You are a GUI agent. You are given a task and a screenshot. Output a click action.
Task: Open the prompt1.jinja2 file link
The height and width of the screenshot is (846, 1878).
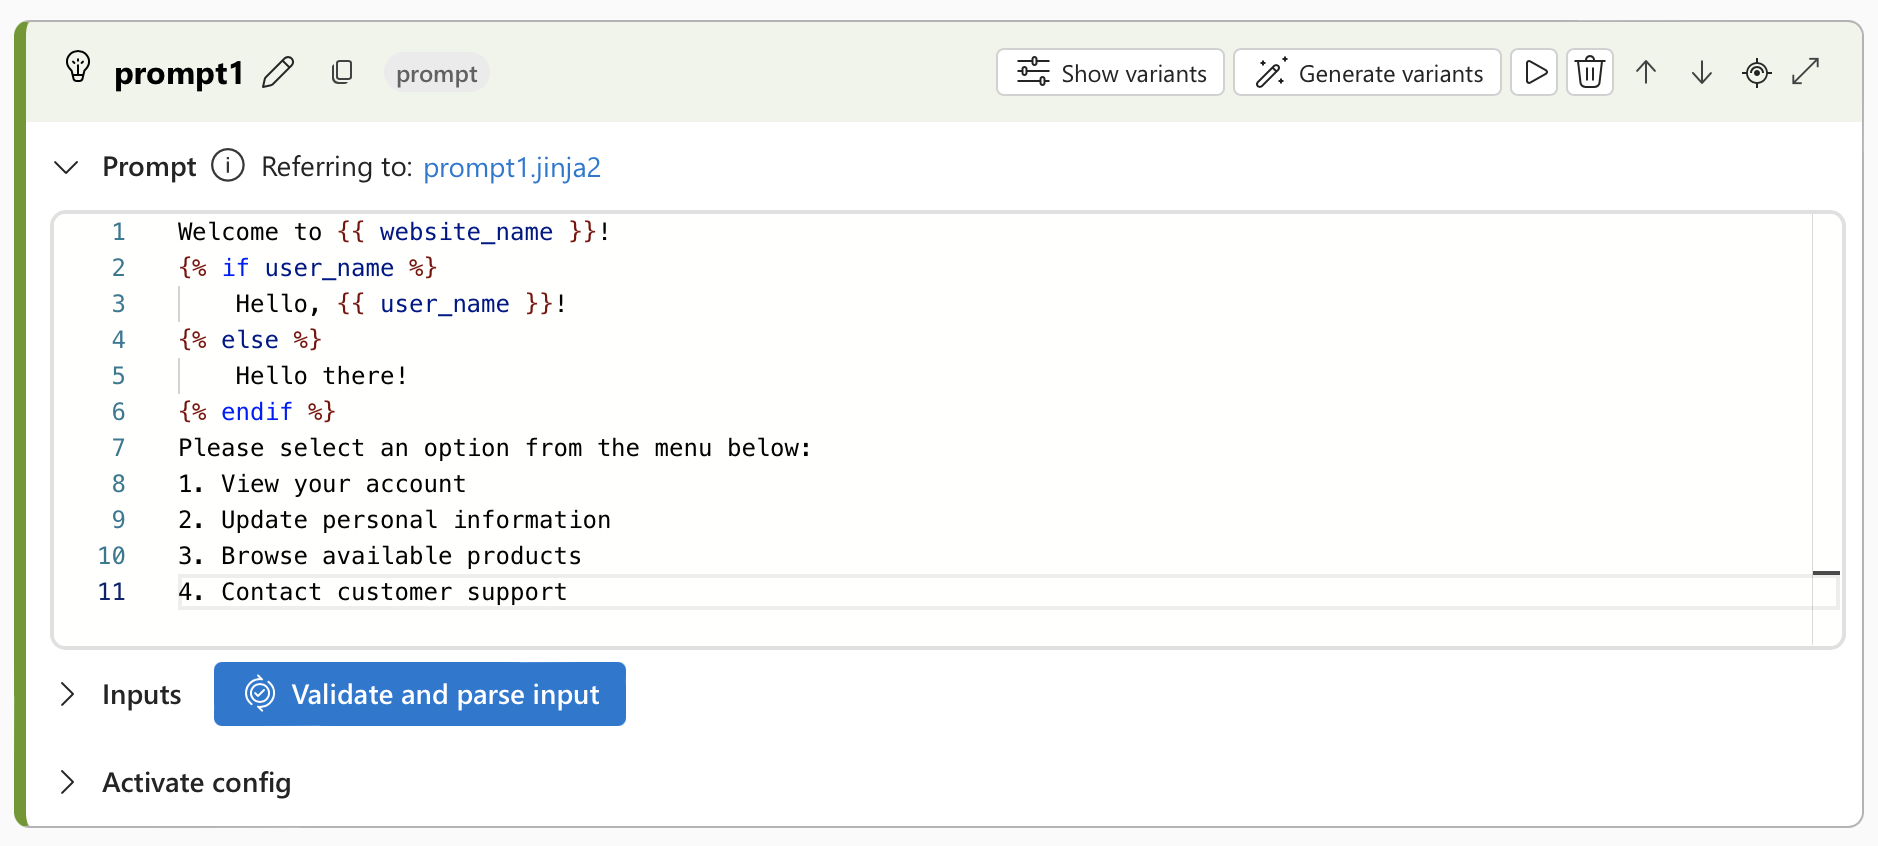click(x=511, y=167)
